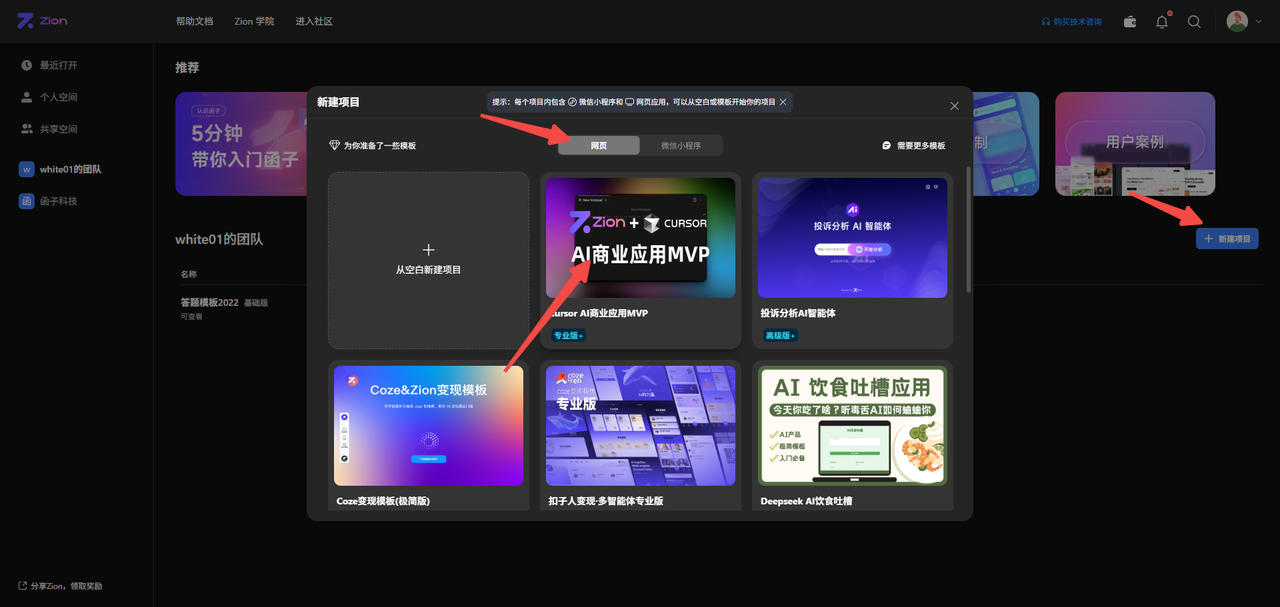Expand the arrow beside the avatar
The height and width of the screenshot is (607, 1280).
pyautogui.click(x=1258, y=21)
